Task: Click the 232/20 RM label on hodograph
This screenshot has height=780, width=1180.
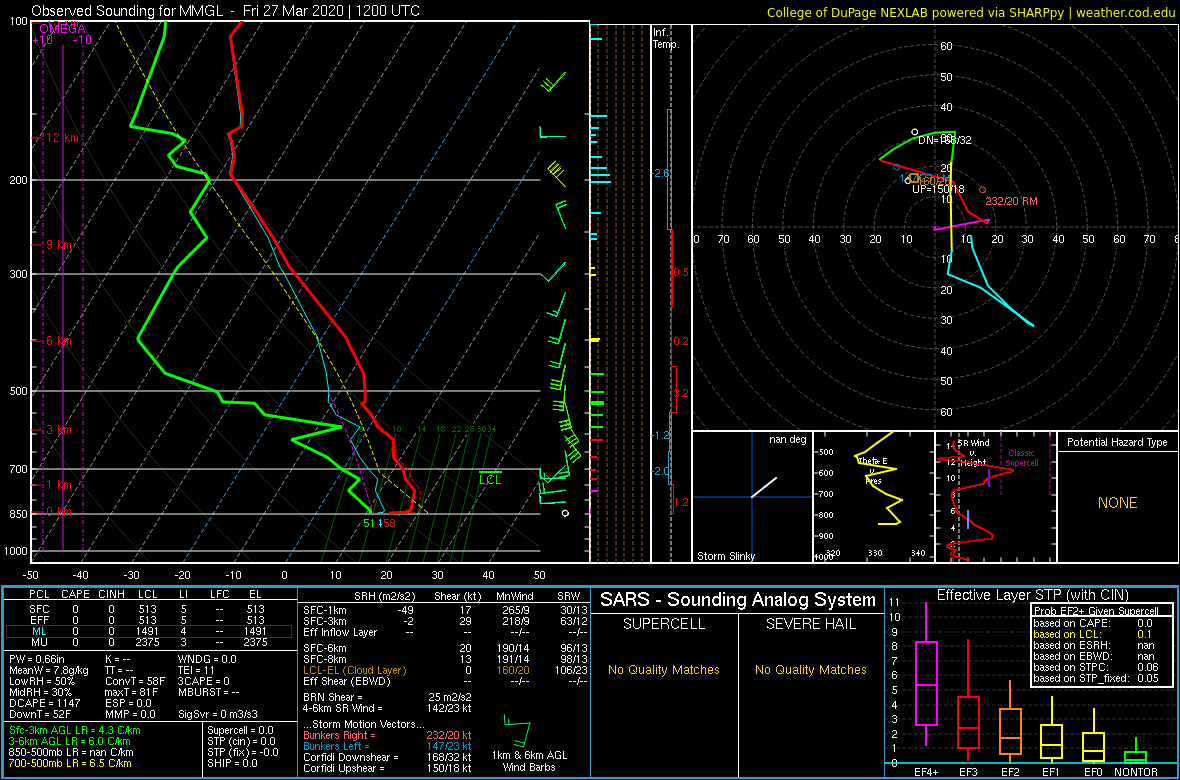Action: pos(1012,201)
